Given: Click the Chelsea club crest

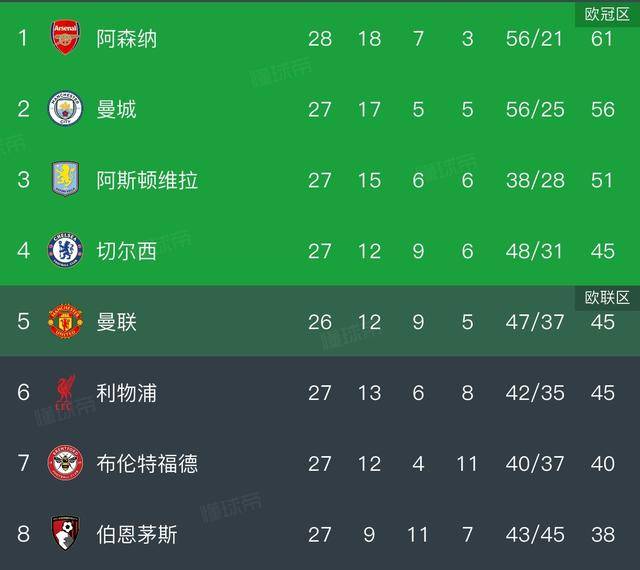Looking at the screenshot, I should pos(65,251).
